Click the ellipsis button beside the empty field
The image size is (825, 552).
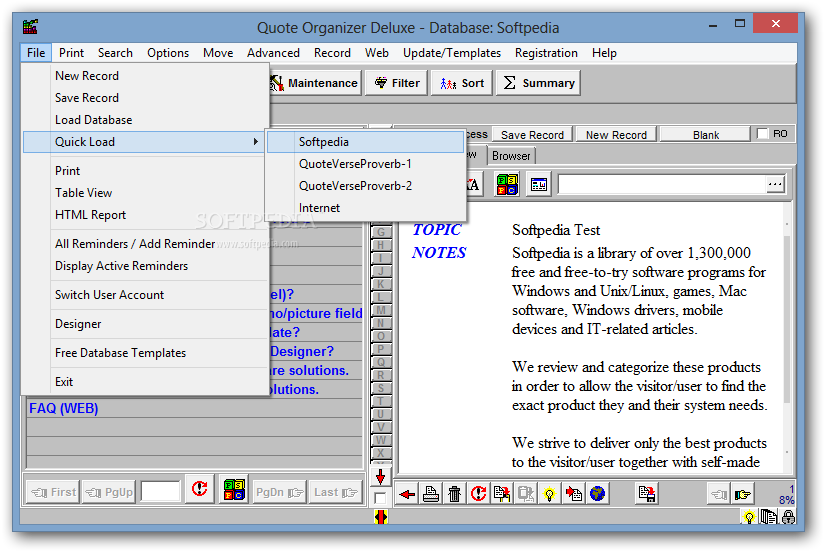click(x=774, y=184)
